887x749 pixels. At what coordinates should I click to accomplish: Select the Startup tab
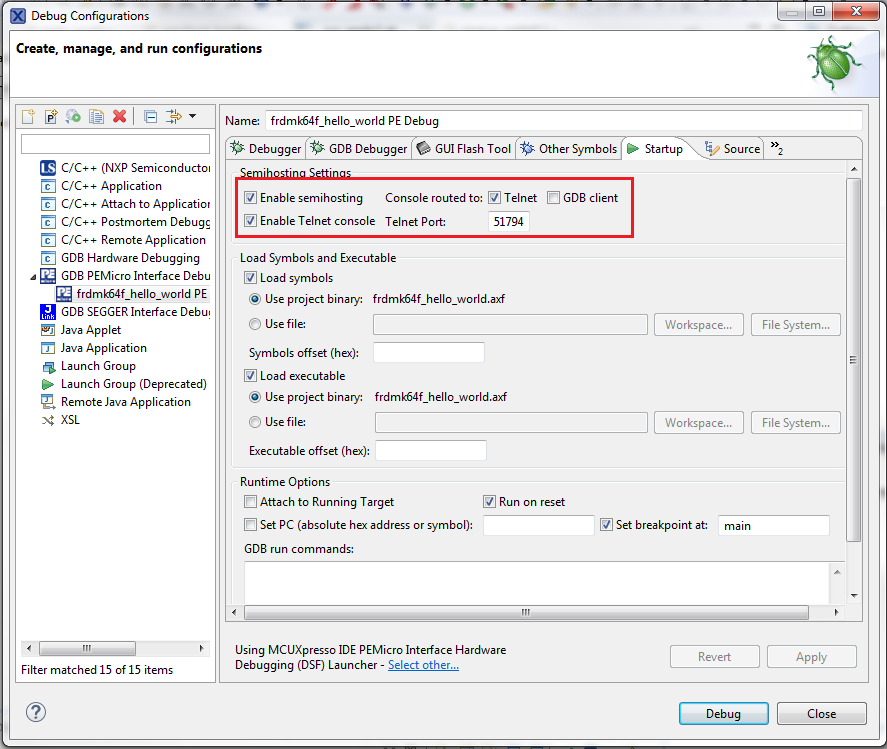point(655,148)
